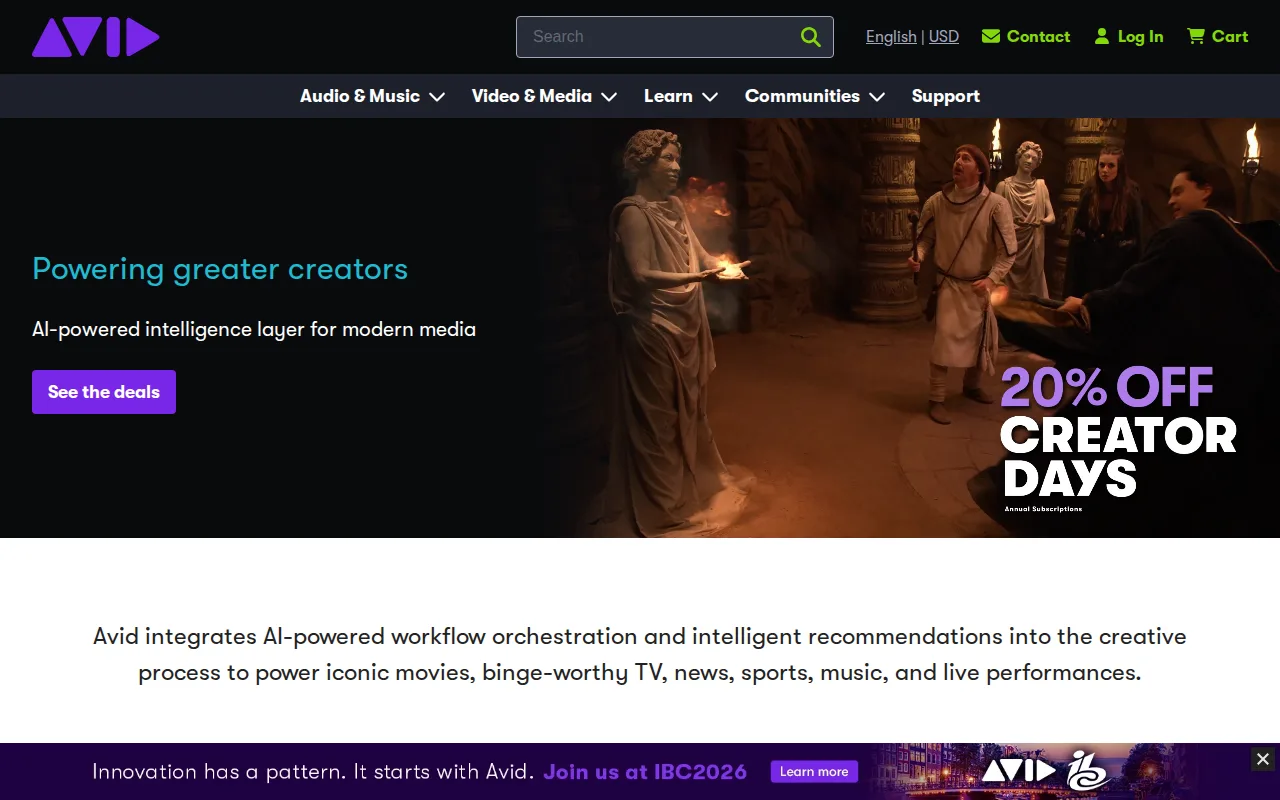Close the IBC2026 bottom banner
This screenshot has height=800, width=1280.
click(x=1263, y=759)
